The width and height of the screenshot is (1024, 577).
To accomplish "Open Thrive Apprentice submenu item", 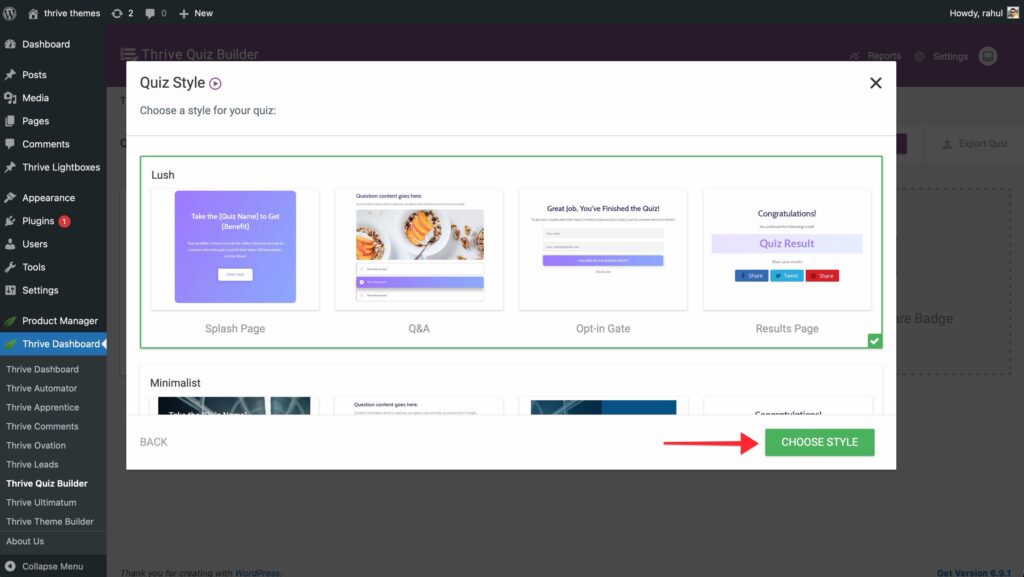I will pyautogui.click(x=42, y=407).
